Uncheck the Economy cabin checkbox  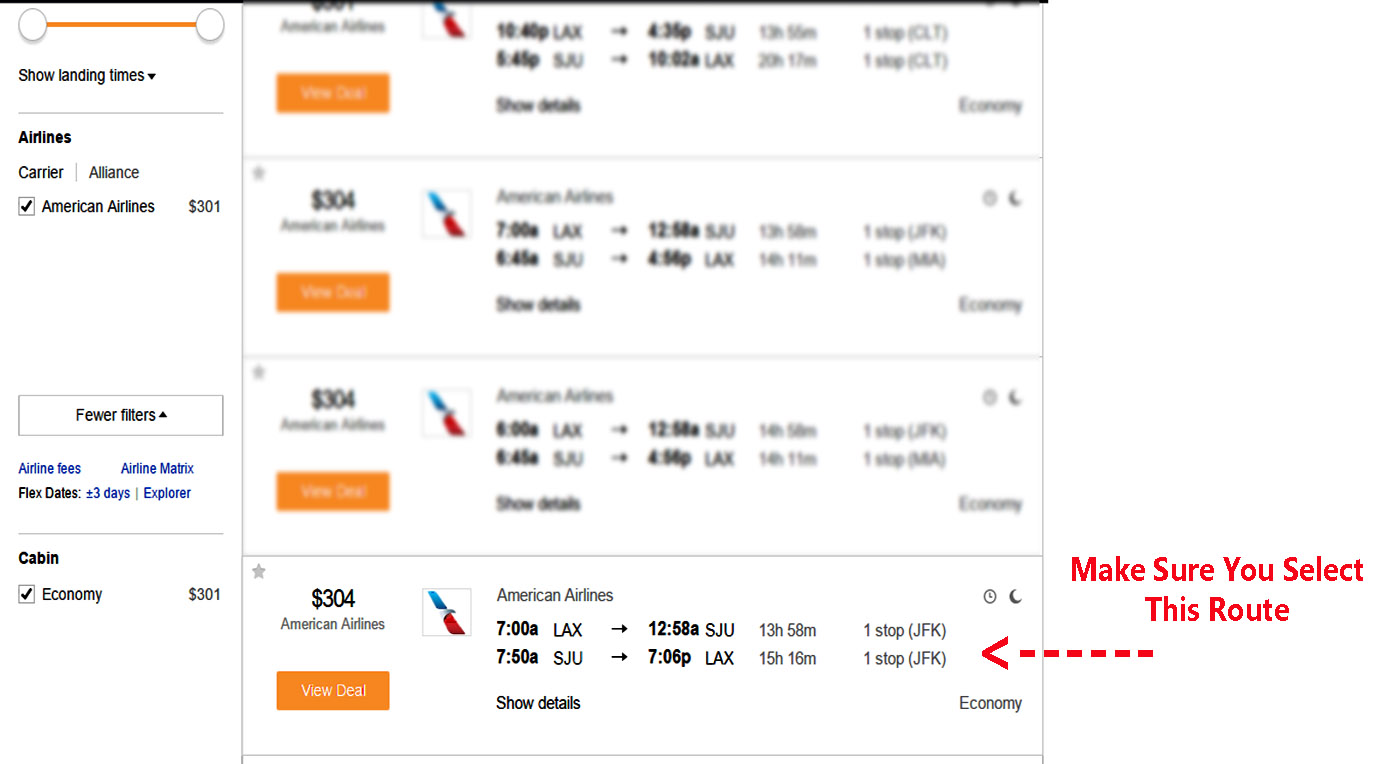pyautogui.click(x=27, y=595)
